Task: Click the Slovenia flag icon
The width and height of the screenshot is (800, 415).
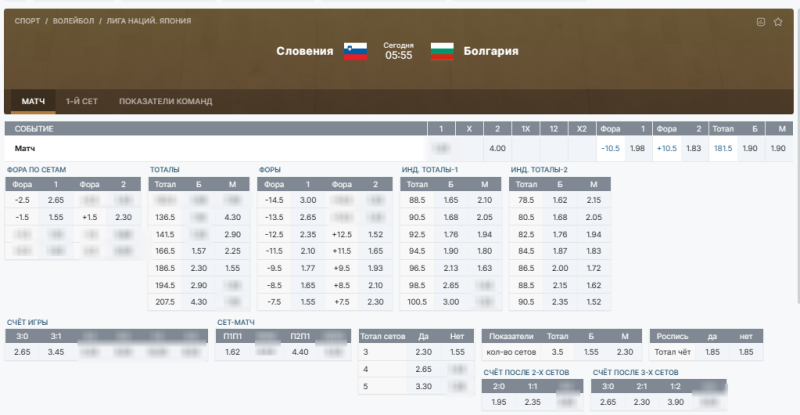Action: pyautogui.click(x=356, y=51)
